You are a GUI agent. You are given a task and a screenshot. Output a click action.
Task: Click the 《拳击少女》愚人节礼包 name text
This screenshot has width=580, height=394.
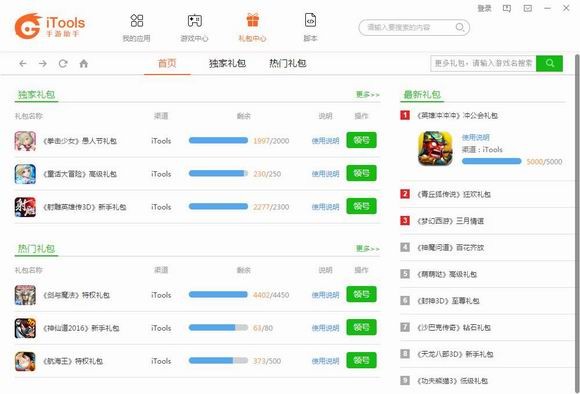click(x=80, y=141)
